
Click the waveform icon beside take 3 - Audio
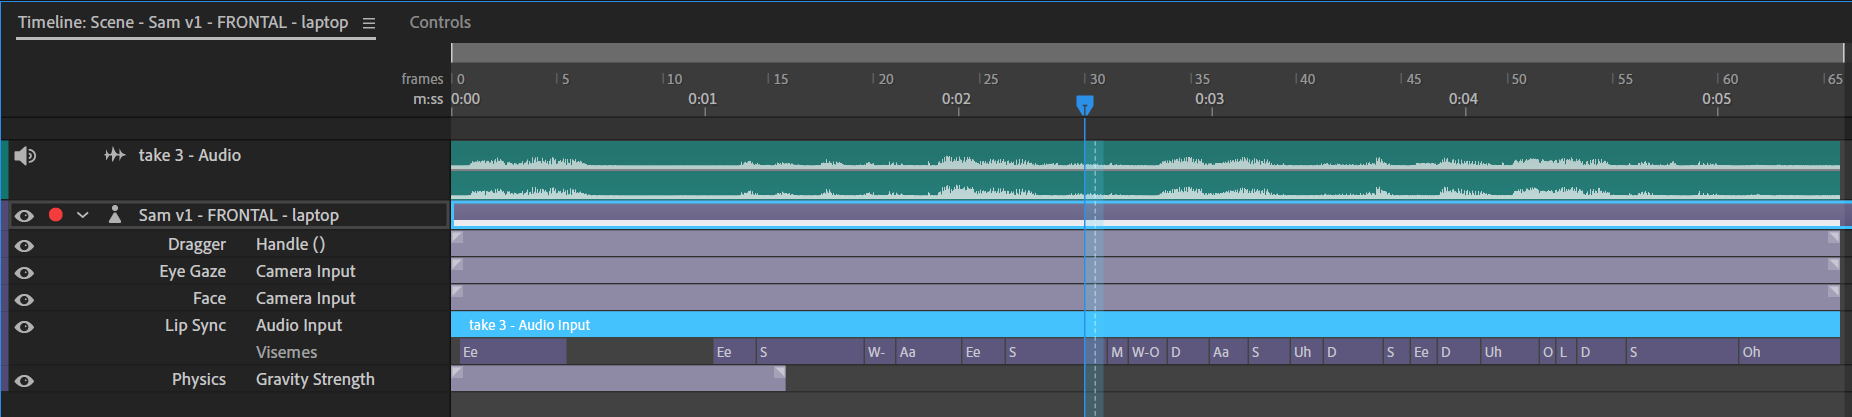click(x=115, y=155)
